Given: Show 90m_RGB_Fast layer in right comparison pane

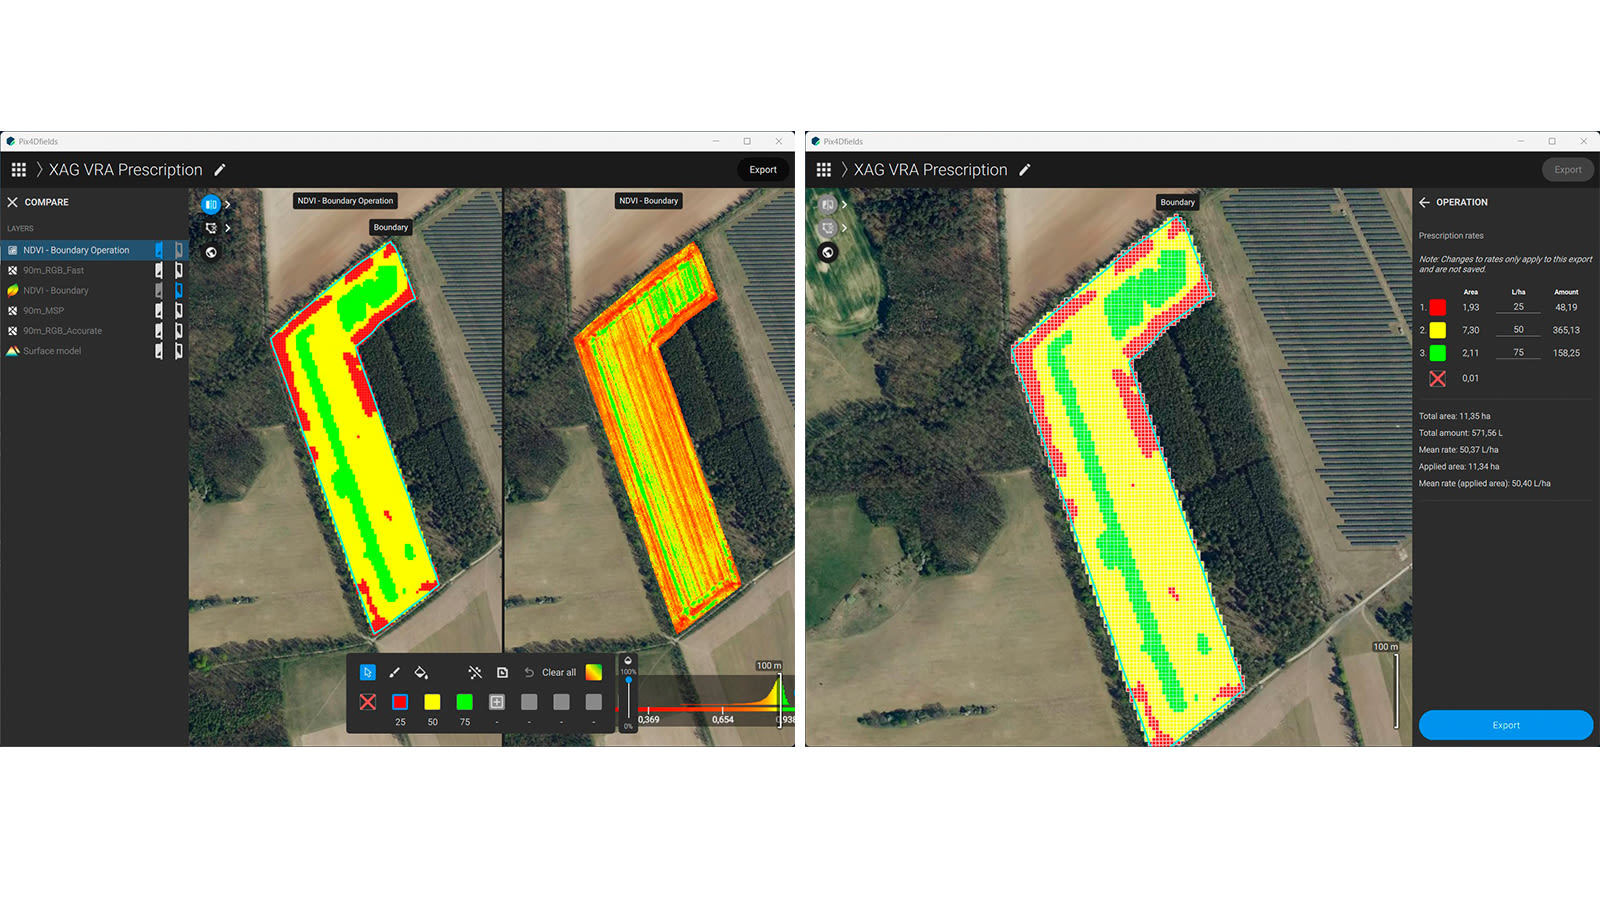Looking at the screenshot, I should [x=179, y=270].
